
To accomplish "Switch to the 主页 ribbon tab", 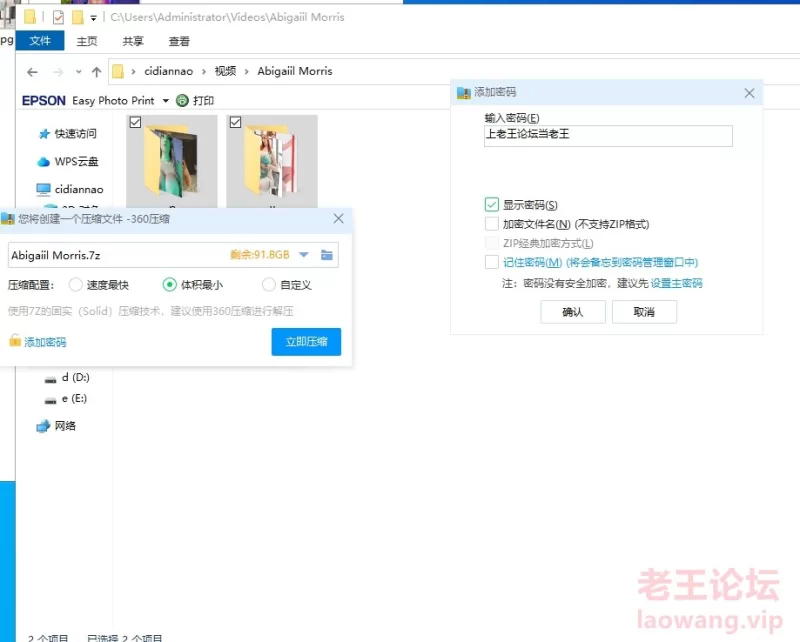I will pyautogui.click(x=87, y=41).
